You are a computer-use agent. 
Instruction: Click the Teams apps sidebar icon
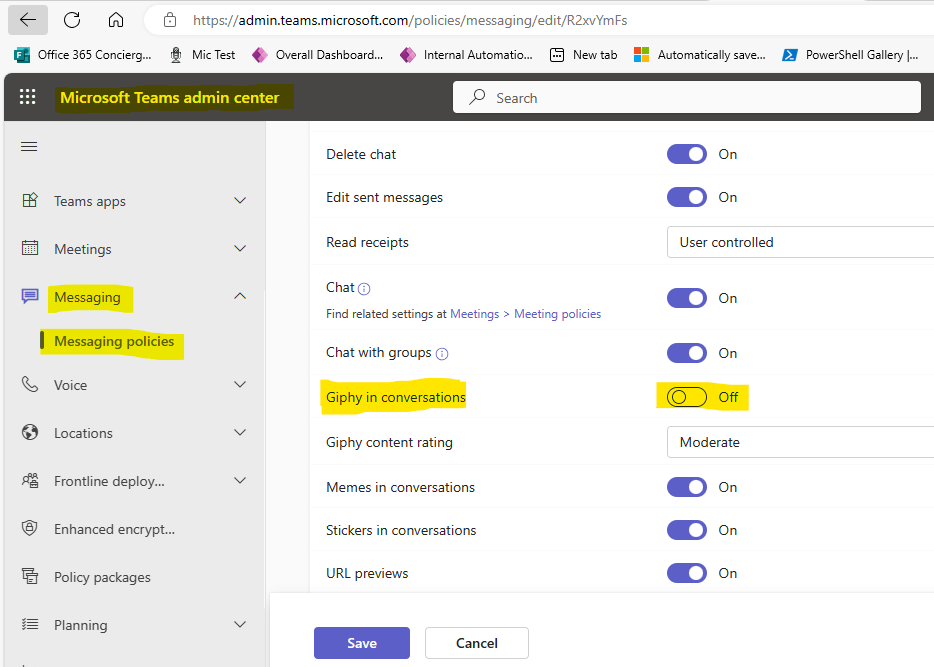click(x=30, y=200)
